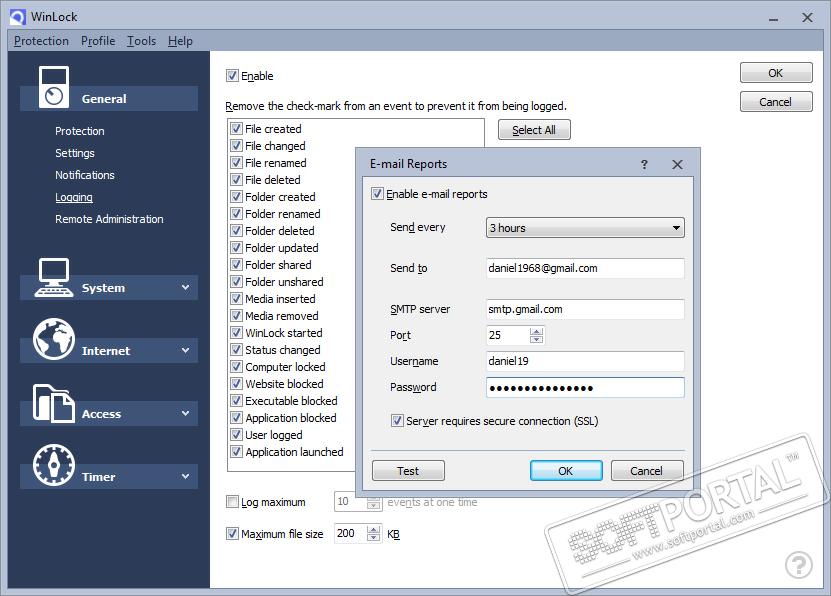The height and width of the screenshot is (596, 831).
Task: Uncheck Computer locked event
Action: click(236, 367)
